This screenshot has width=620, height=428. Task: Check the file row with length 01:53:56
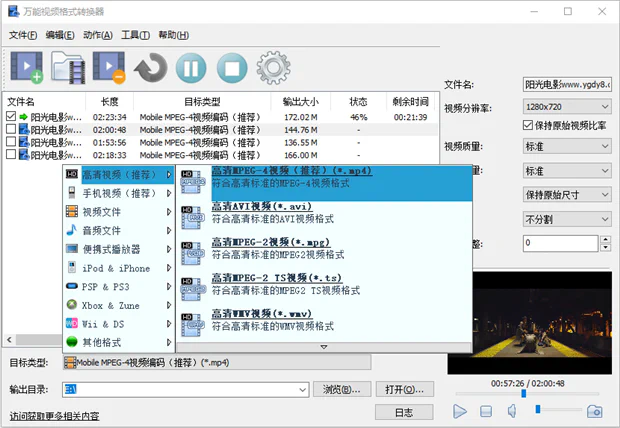pos(11,142)
